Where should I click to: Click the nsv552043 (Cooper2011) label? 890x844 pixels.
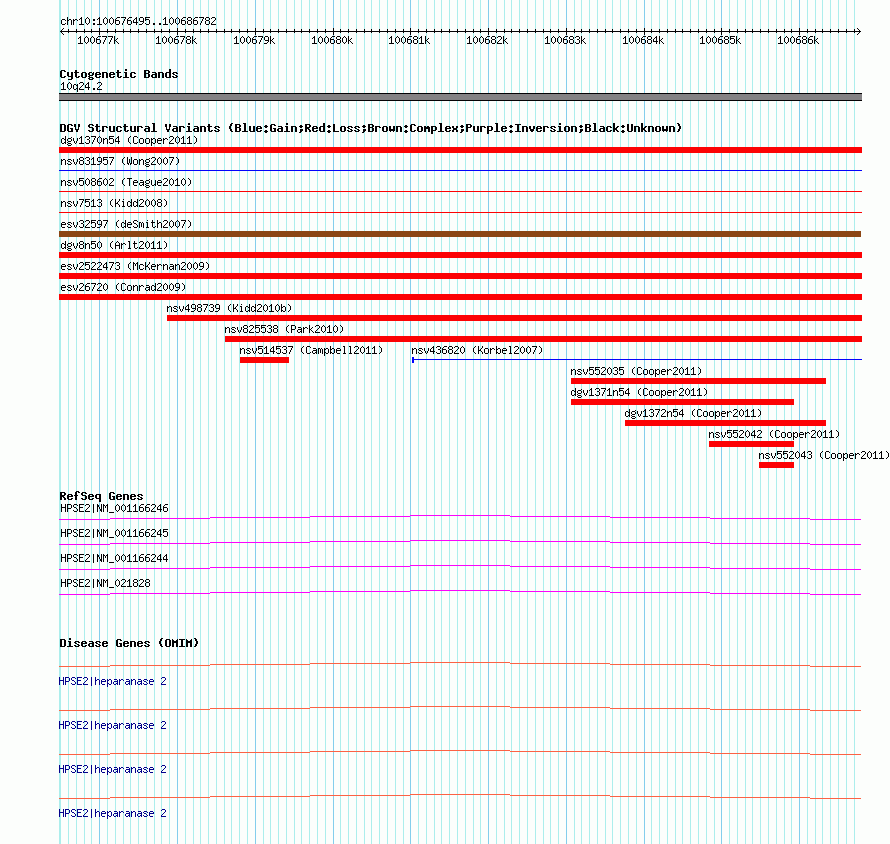coord(824,455)
